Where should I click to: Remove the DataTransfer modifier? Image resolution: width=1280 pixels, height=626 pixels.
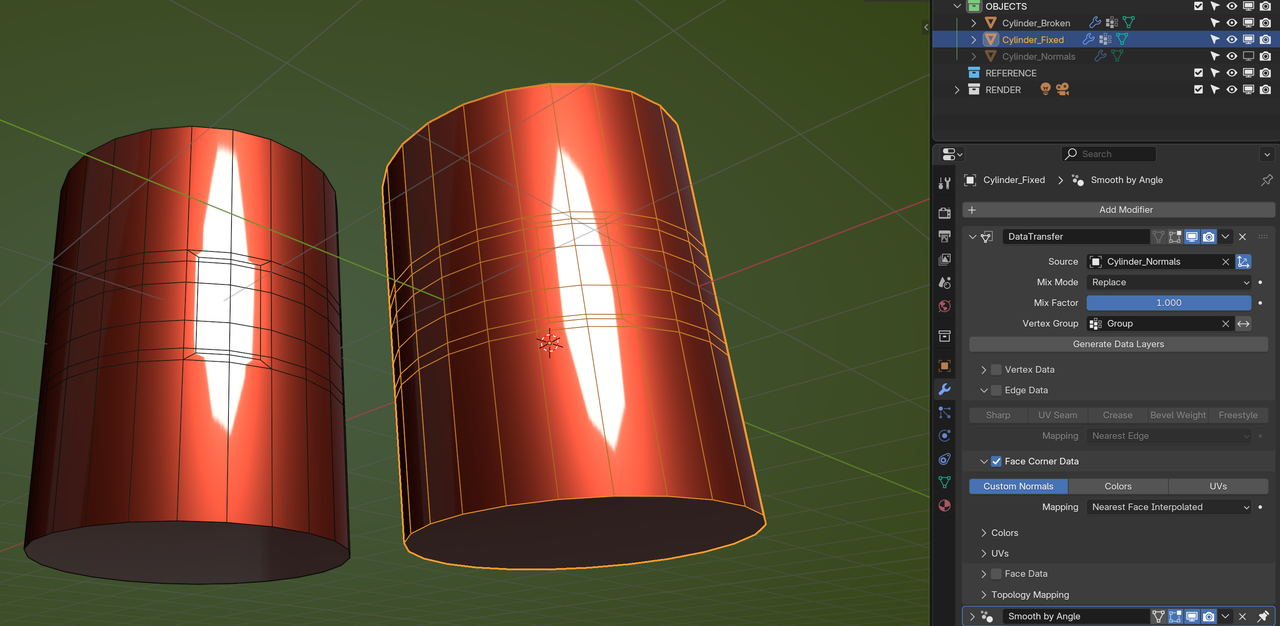pos(1242,237)
